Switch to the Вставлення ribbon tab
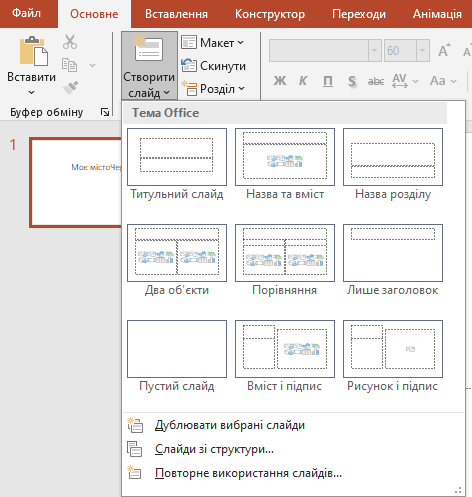Image resolution: width=472 pixels, height=497 pixels. point(176,14)
